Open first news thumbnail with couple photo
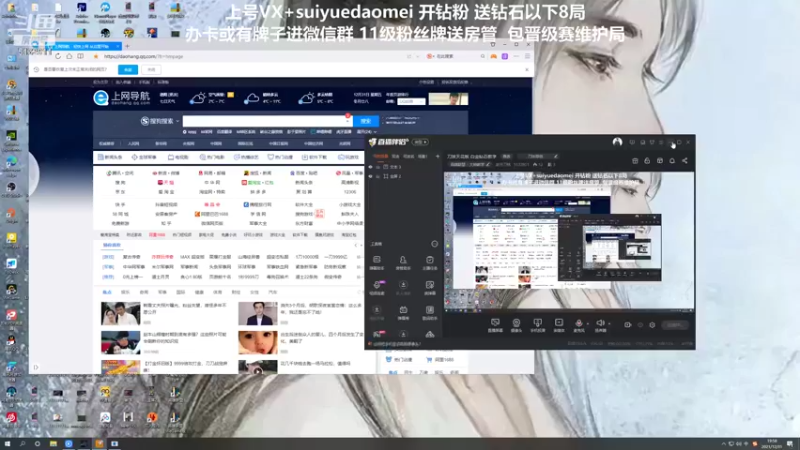 [120, 313]
